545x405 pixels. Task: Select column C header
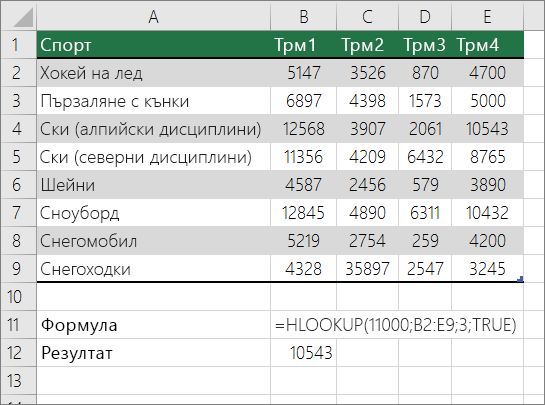367,16
